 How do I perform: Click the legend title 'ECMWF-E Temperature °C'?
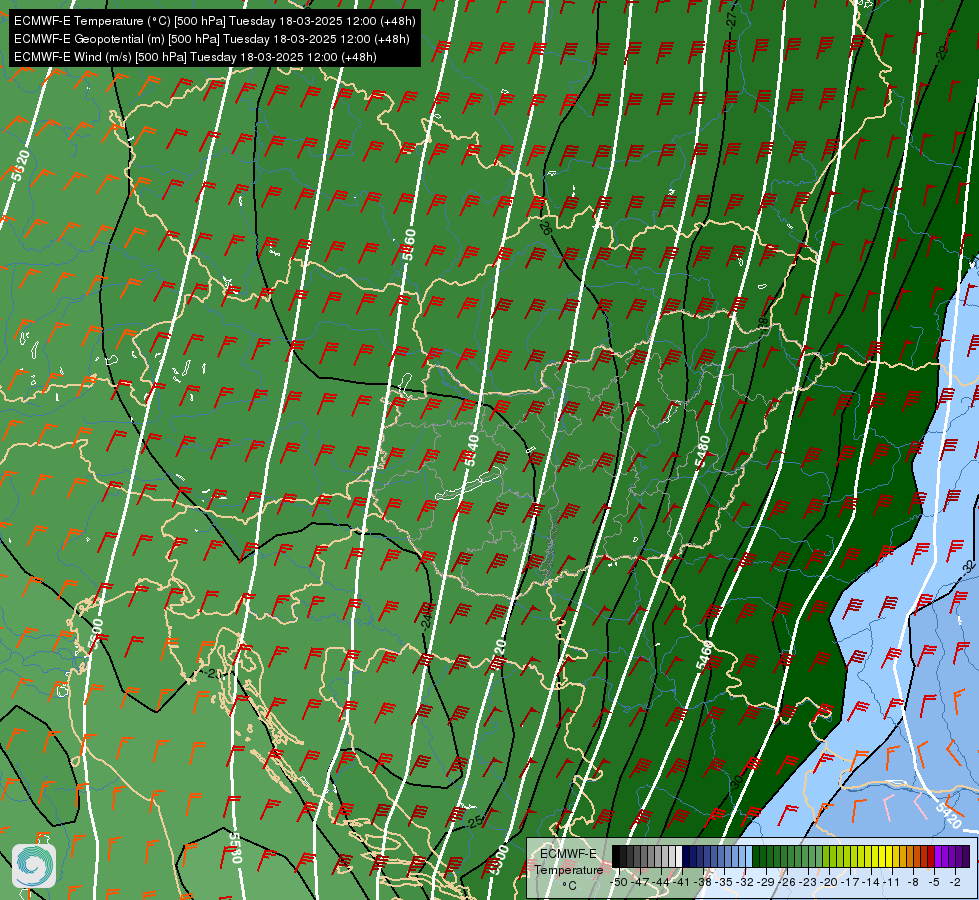[569, 869]
